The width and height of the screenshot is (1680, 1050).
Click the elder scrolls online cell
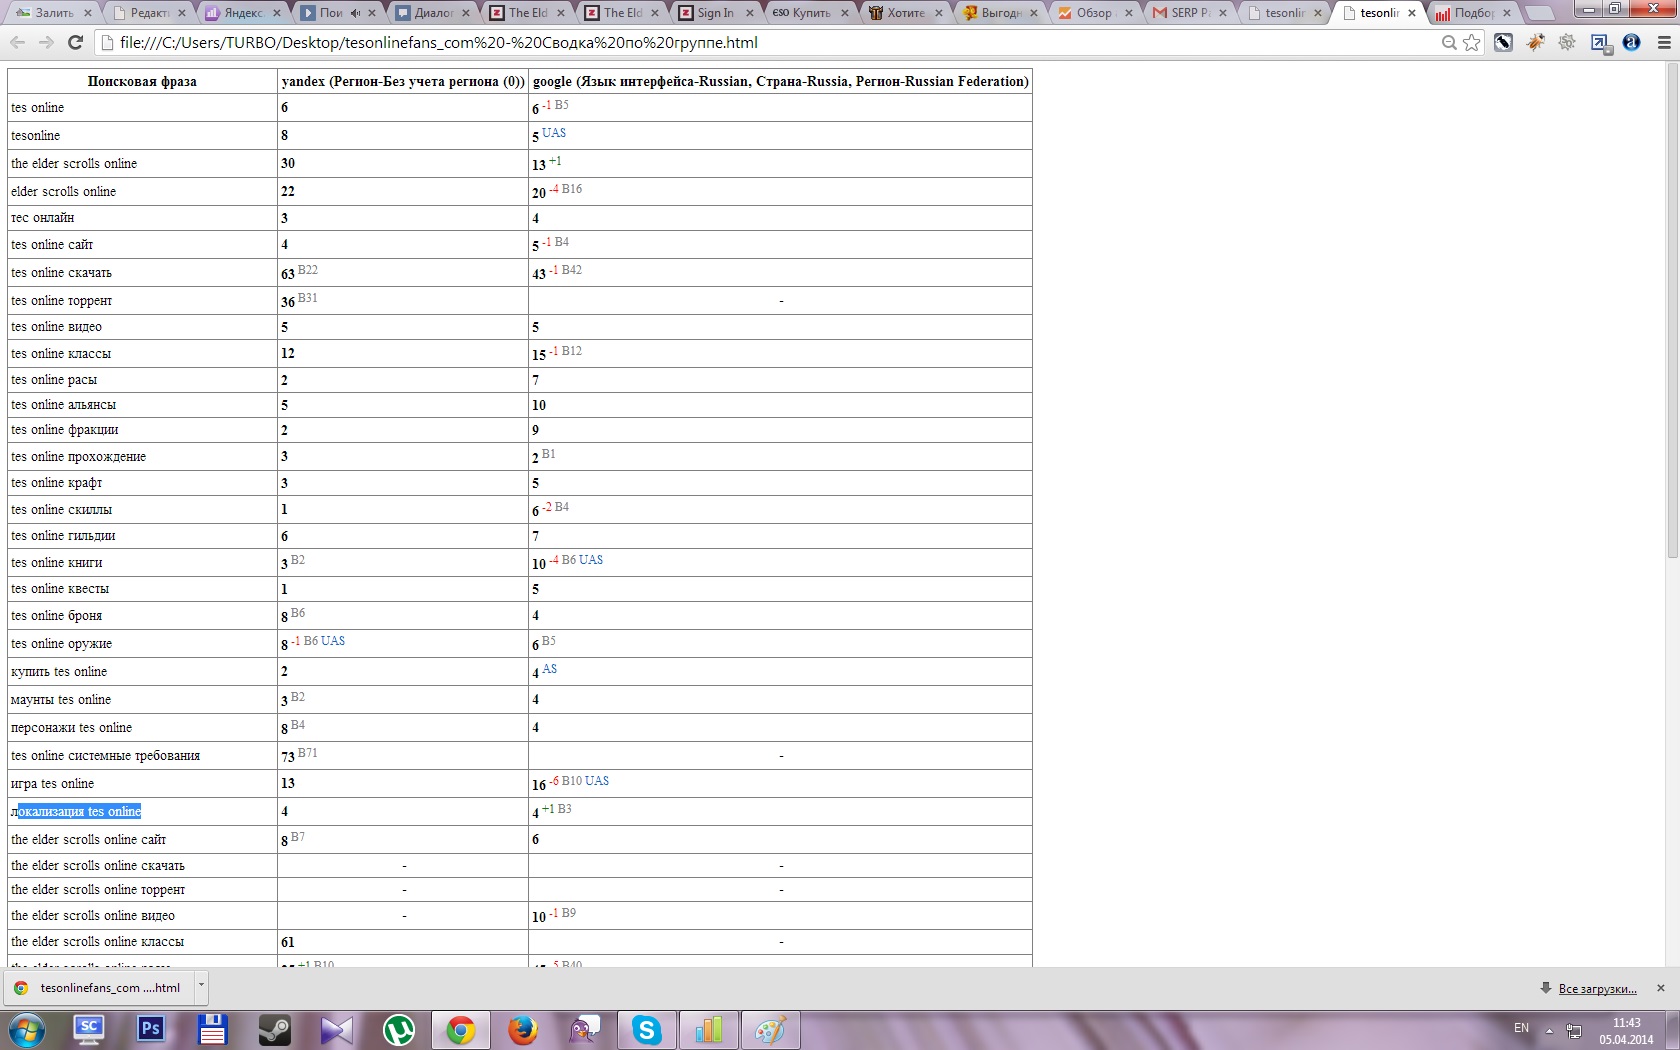(142, 192)
